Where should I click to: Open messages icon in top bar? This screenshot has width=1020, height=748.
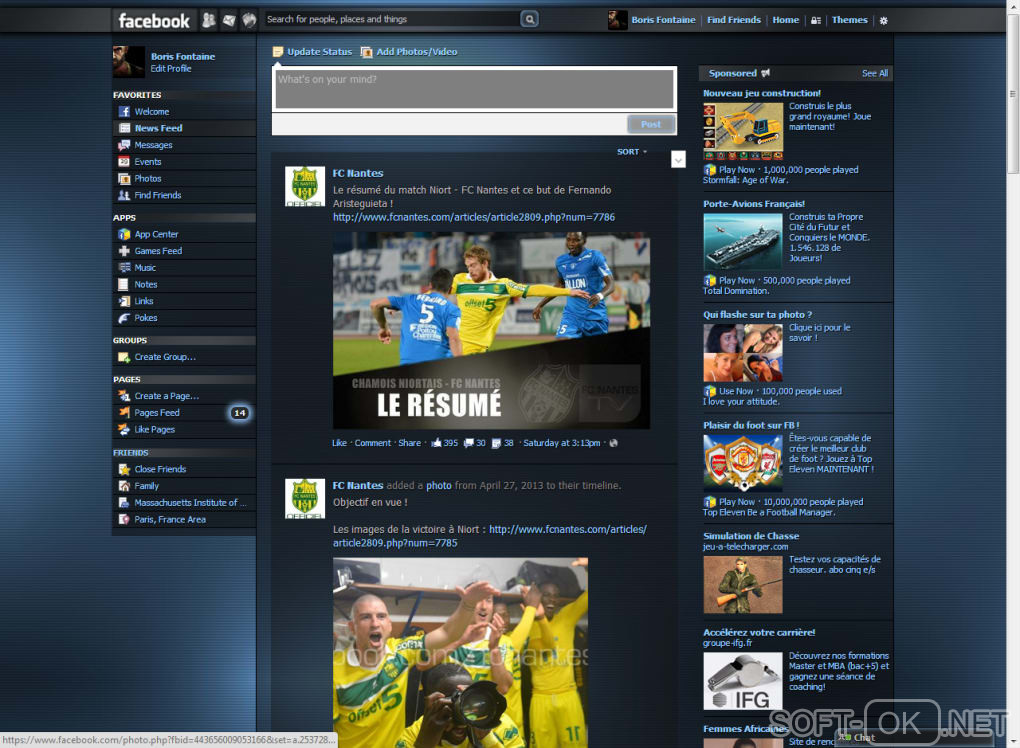[229, 20]
